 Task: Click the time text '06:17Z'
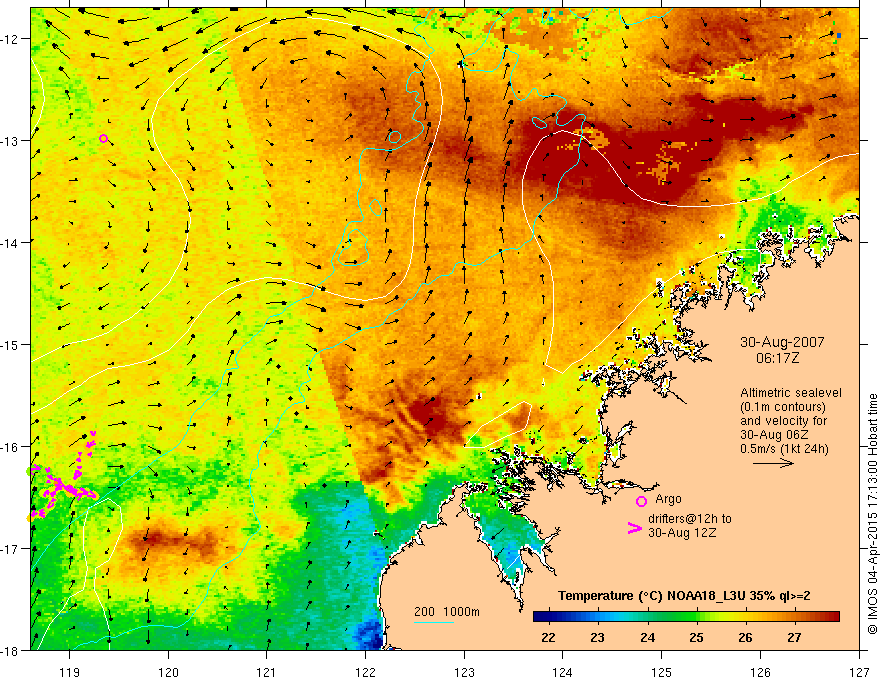777,358
